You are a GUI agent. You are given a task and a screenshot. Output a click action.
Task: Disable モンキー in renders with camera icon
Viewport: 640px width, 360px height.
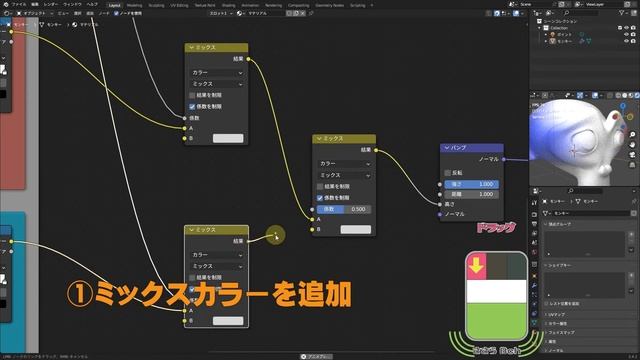pyautogui.click(x=633, y=41)
